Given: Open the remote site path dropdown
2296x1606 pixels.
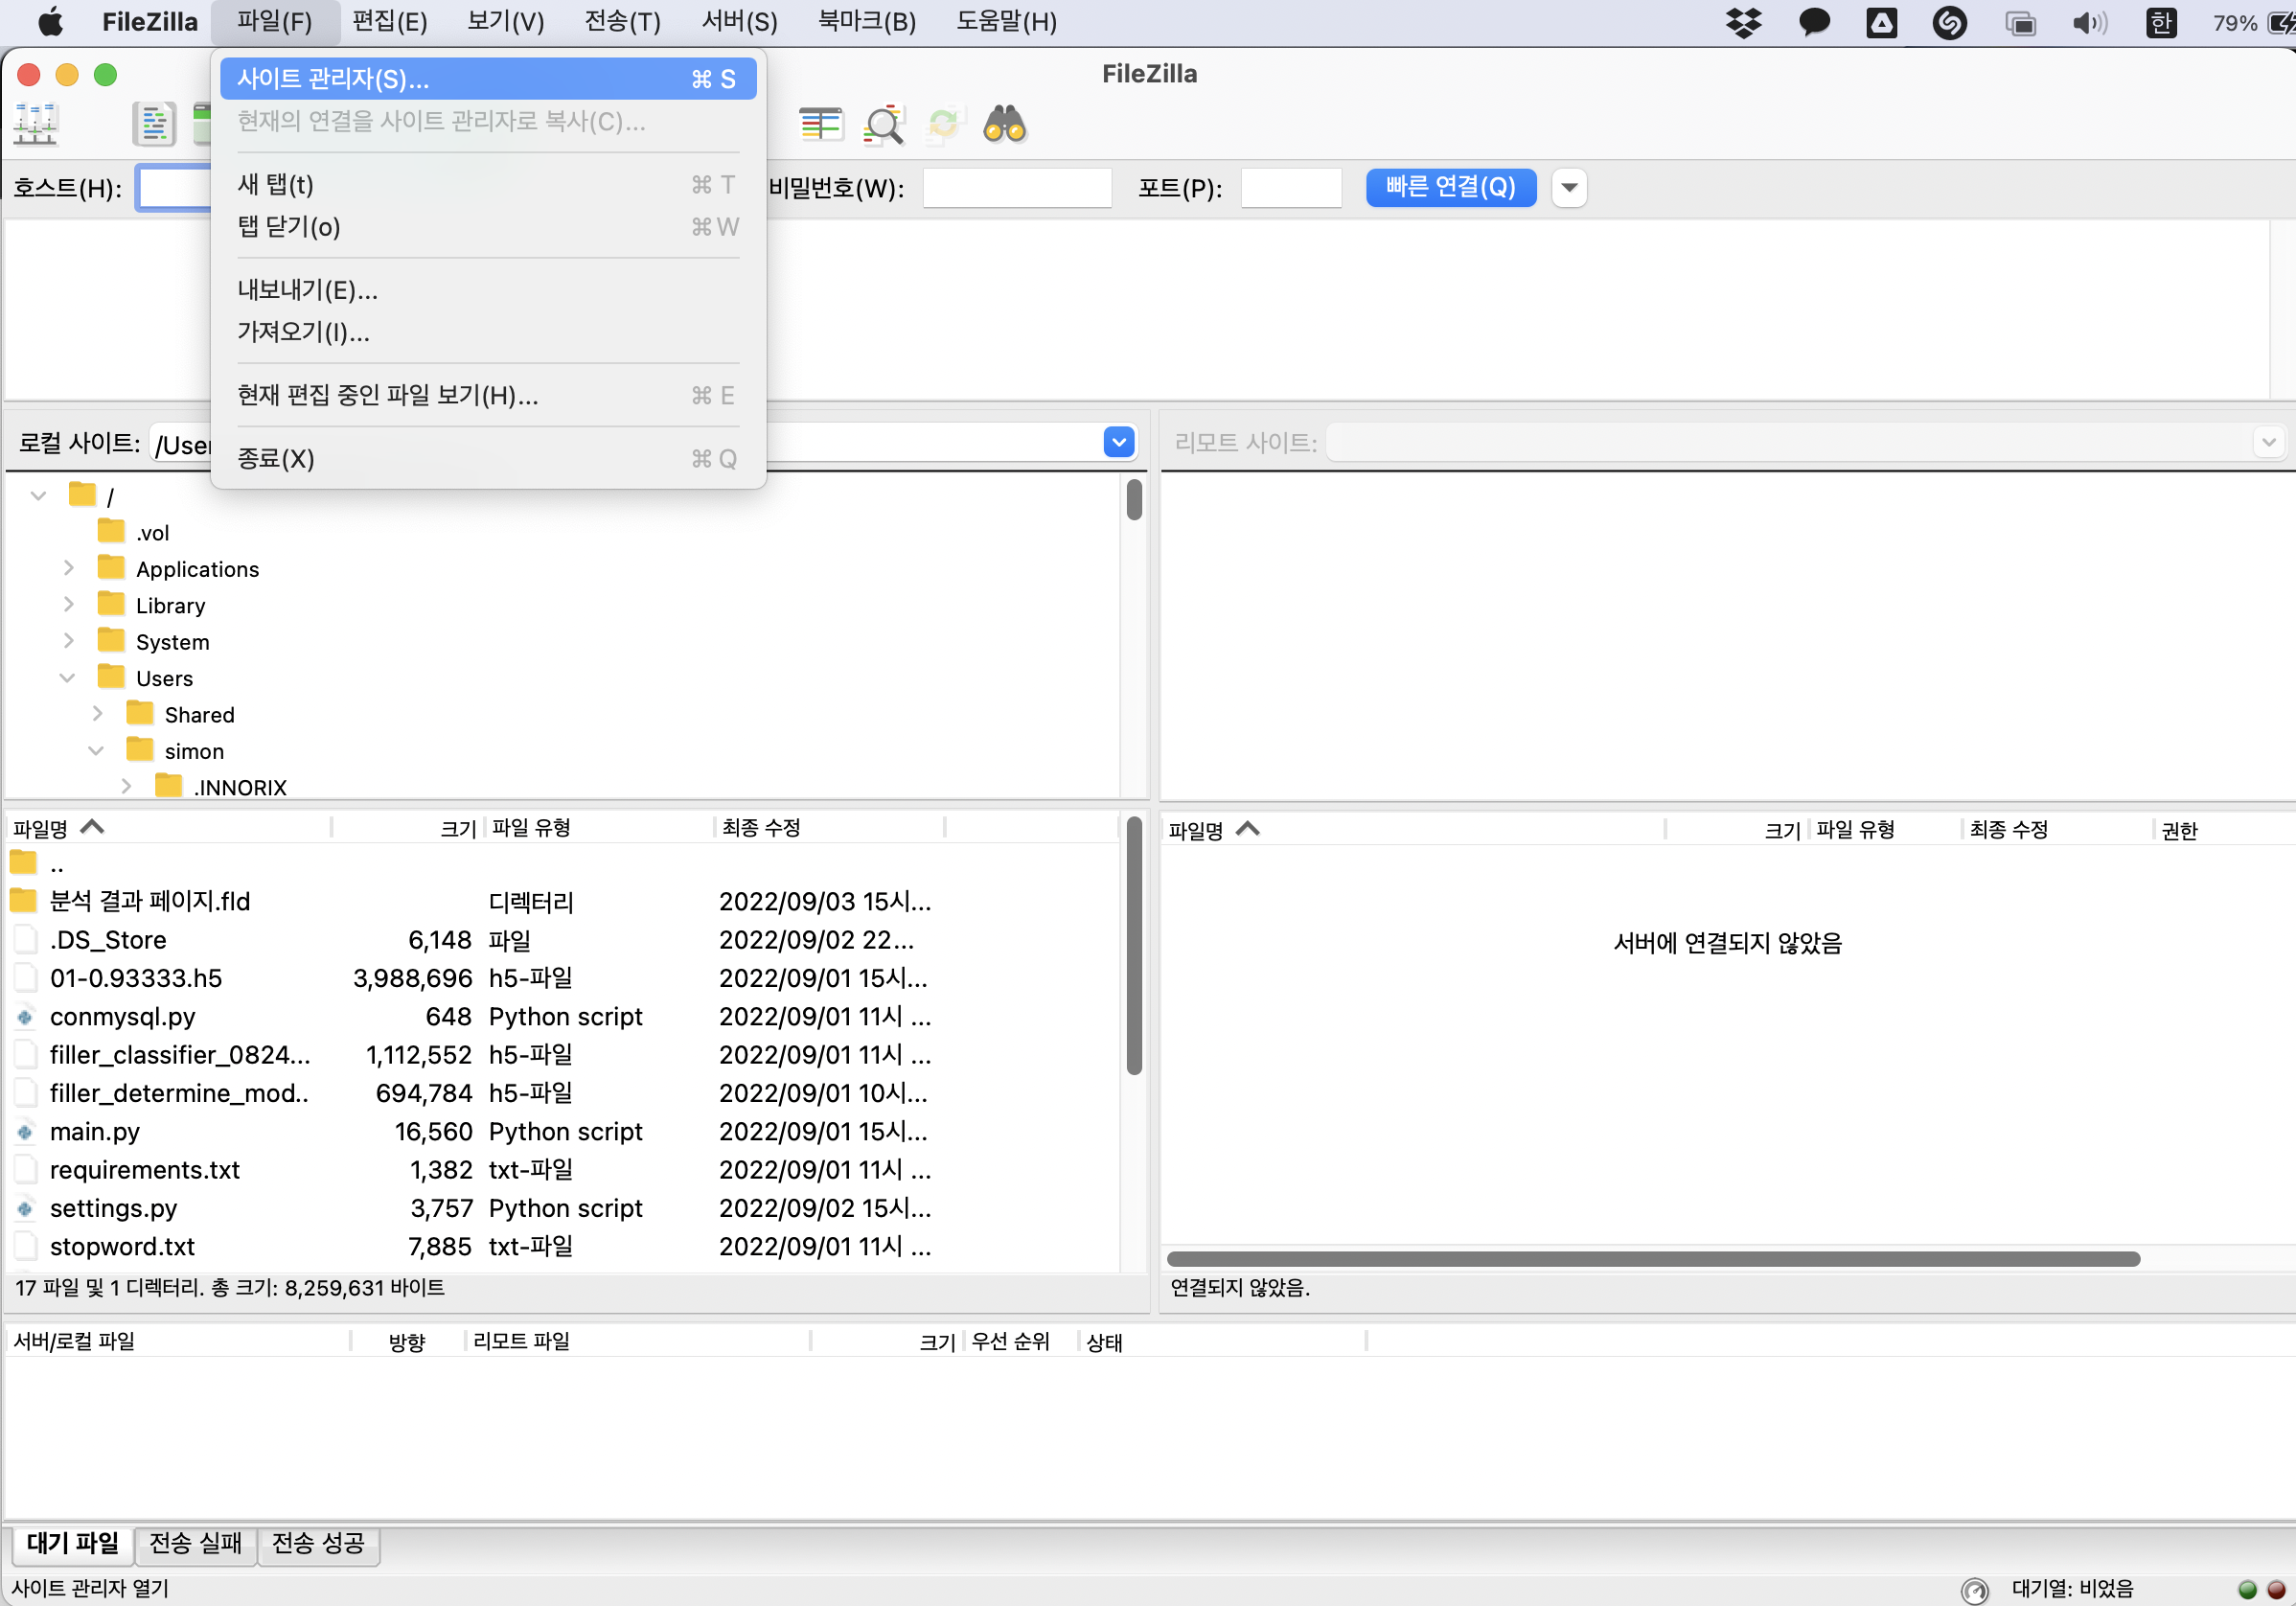Looking at the screenshot, I should pyautogui.click(x=2268, y=442).
